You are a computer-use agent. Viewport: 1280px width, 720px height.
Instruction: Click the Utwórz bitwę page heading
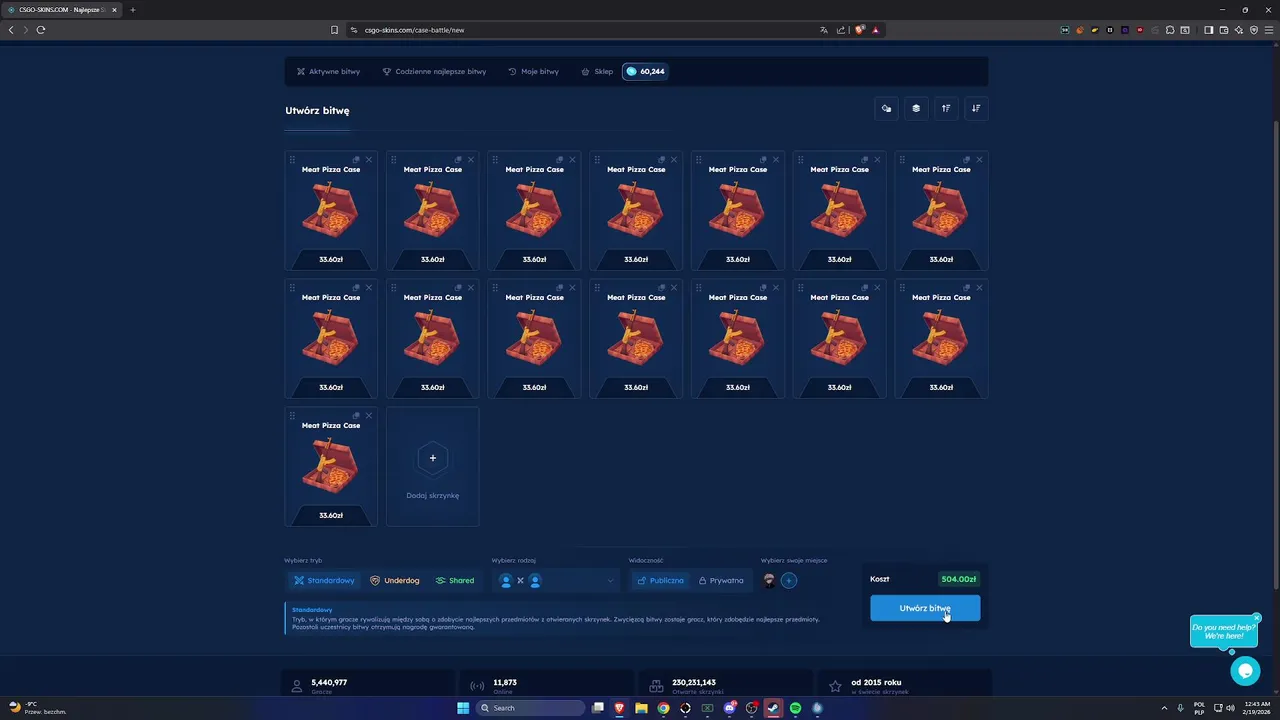click(x=317, y=110)
